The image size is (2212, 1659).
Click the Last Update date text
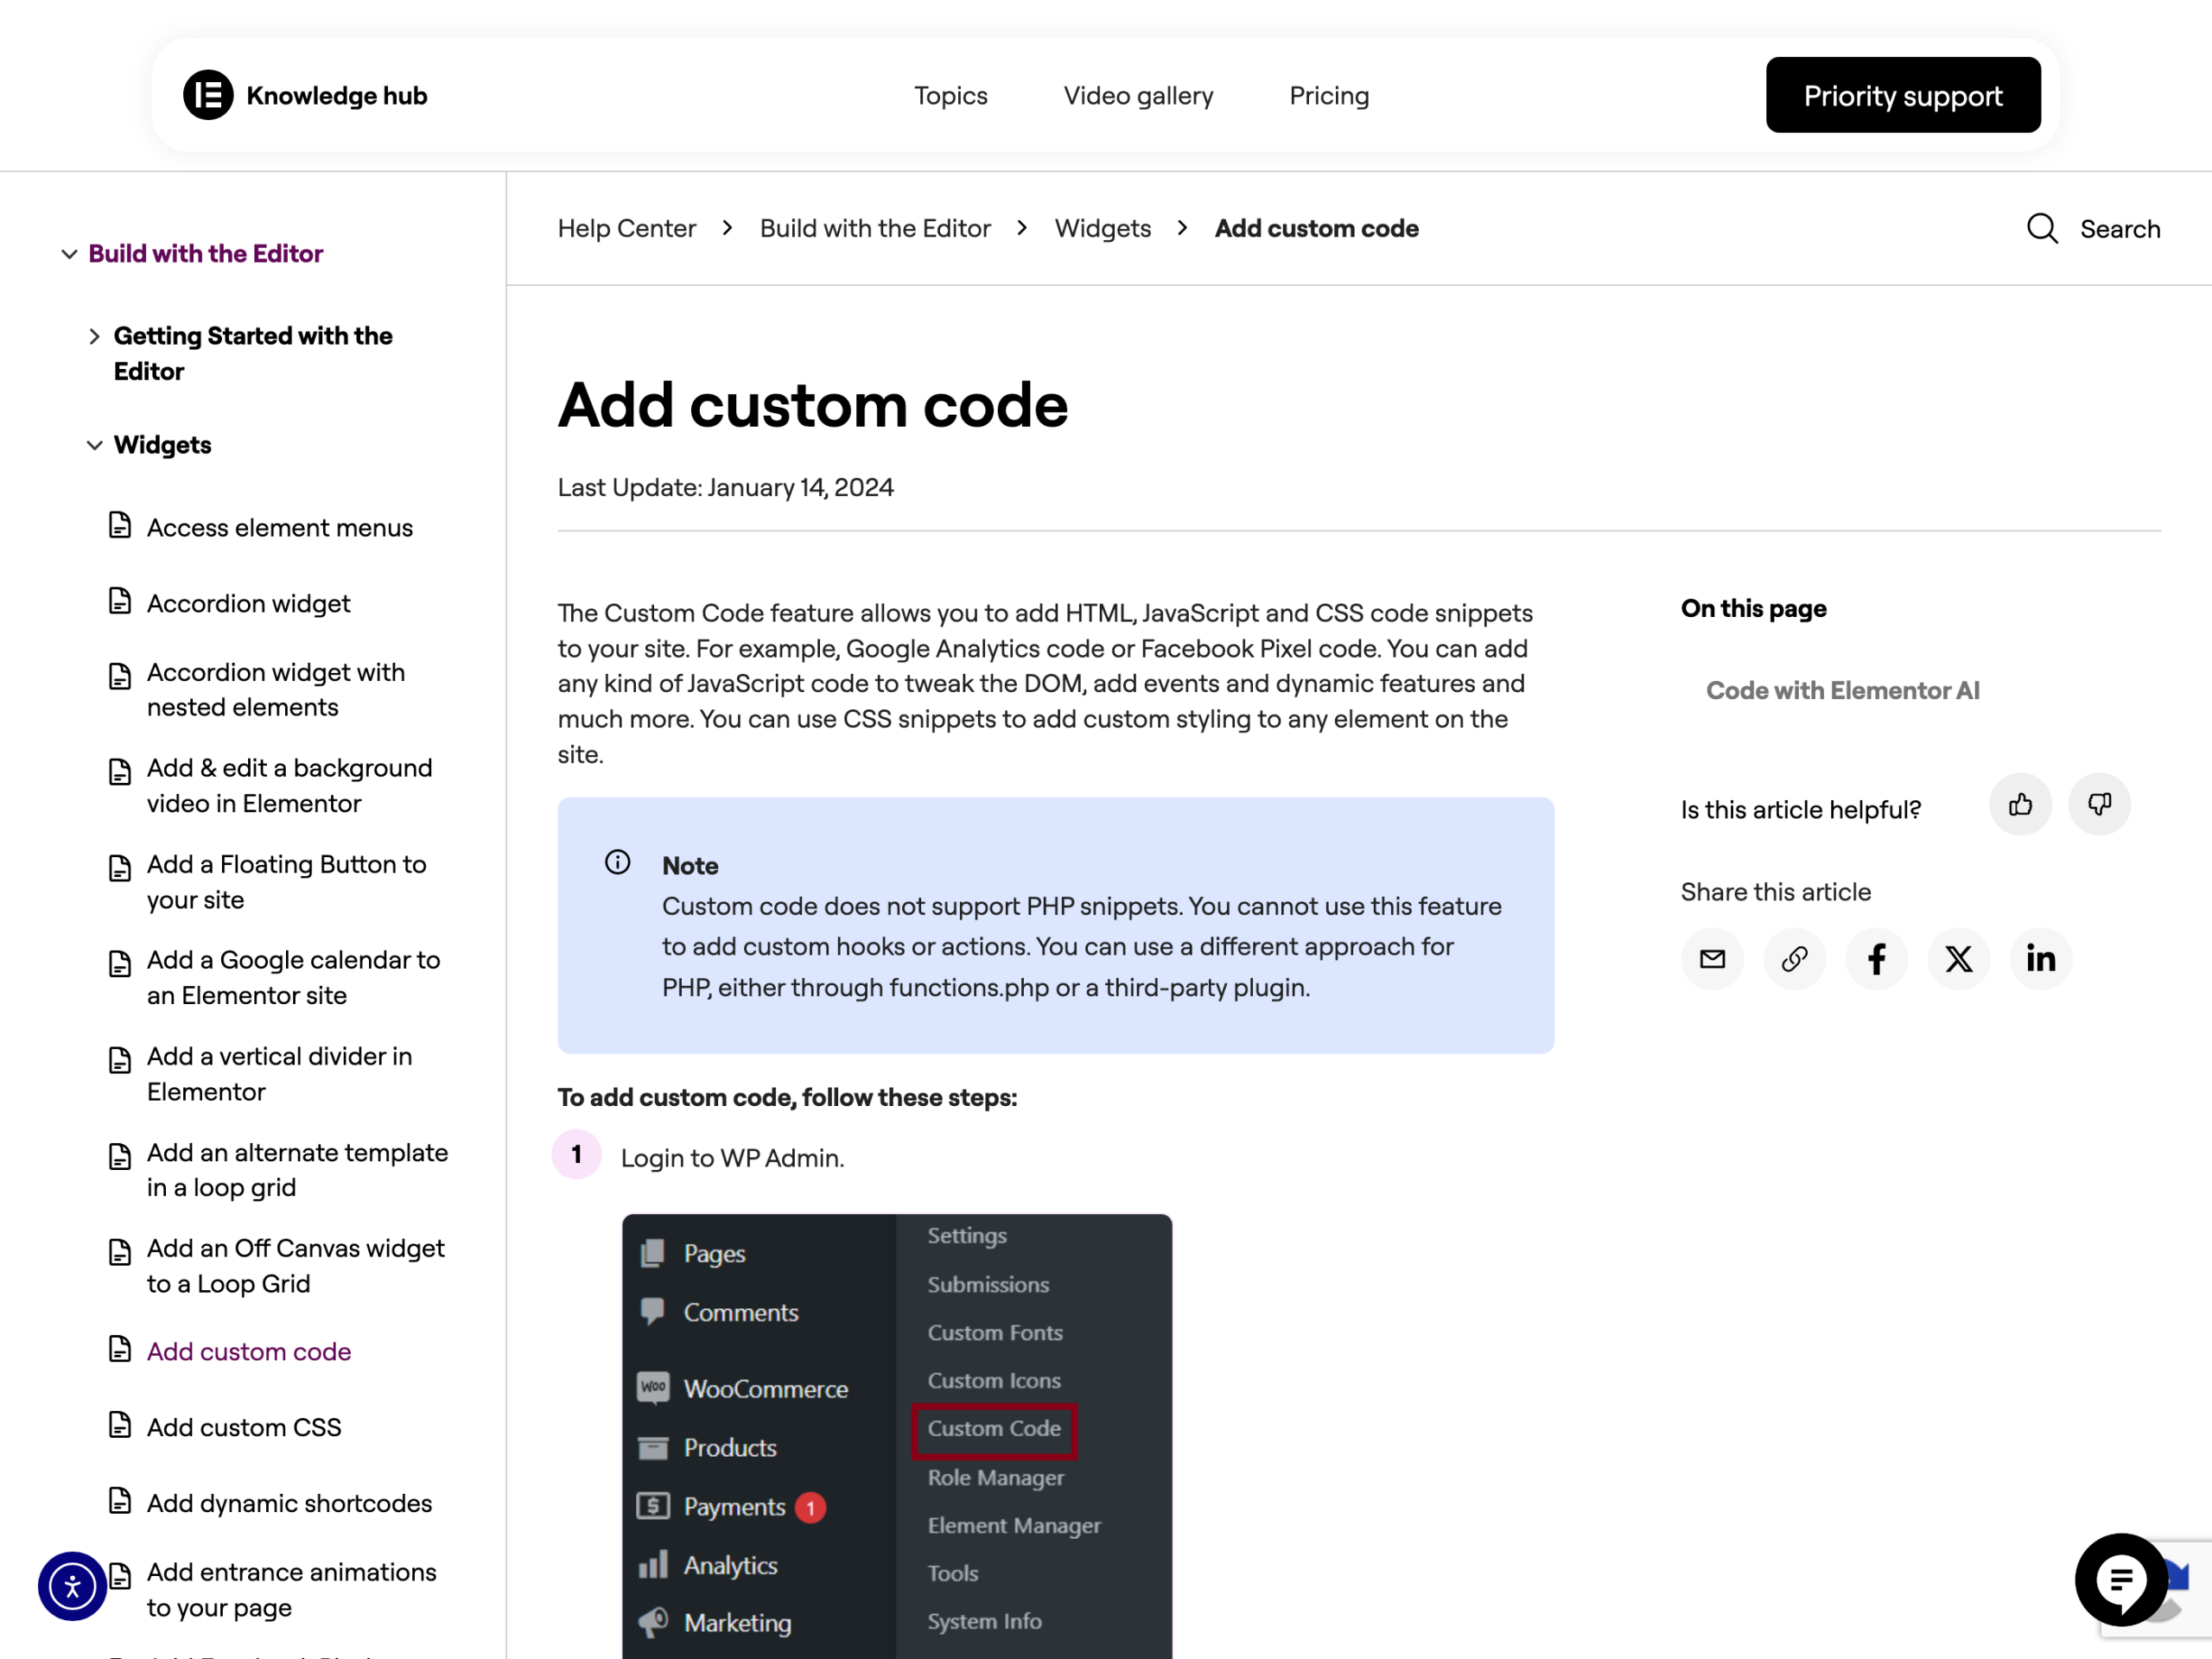[x=726, y=487]
